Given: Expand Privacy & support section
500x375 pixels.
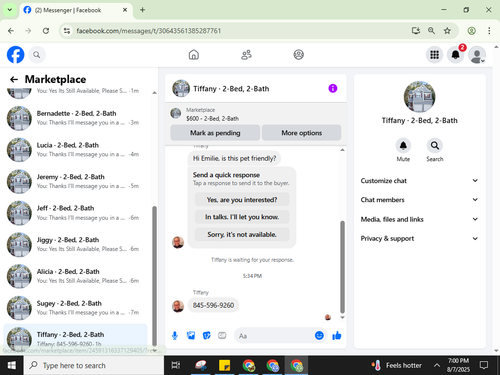Looking at the screenshot, I should point(419,238).
